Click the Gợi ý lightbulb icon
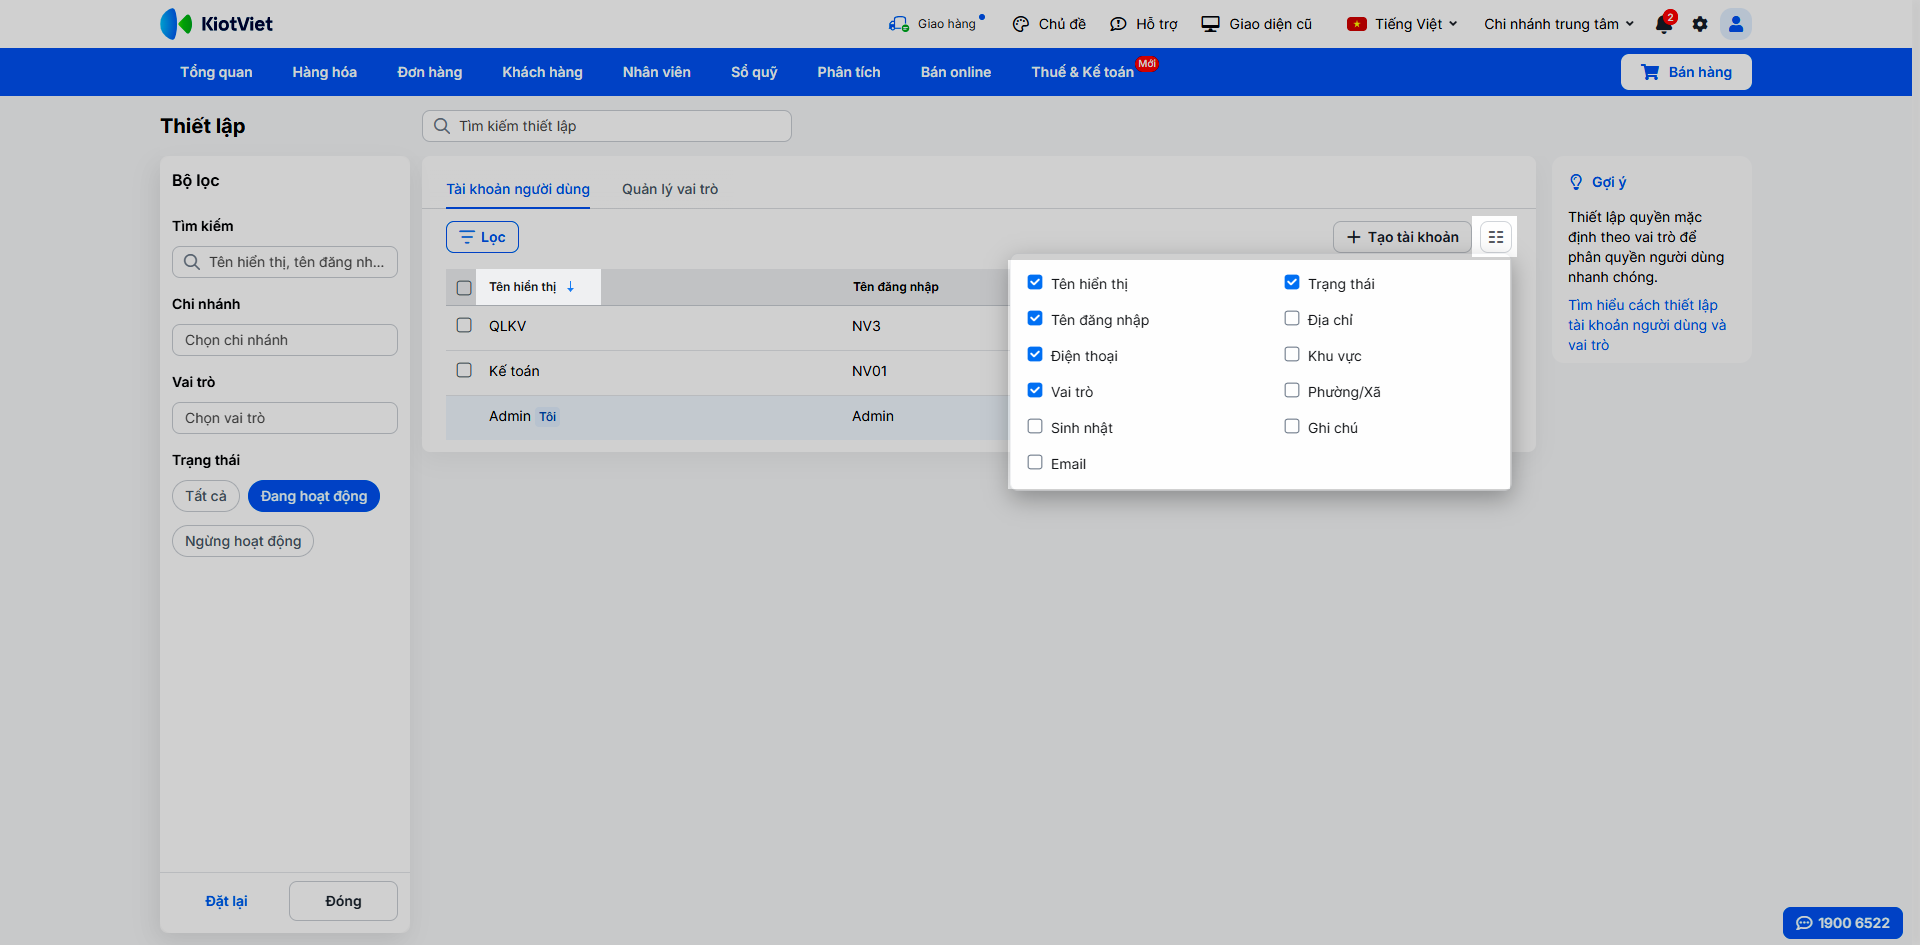The width and height of the screenshot is (1920, 945). (x=1576, y=182)
